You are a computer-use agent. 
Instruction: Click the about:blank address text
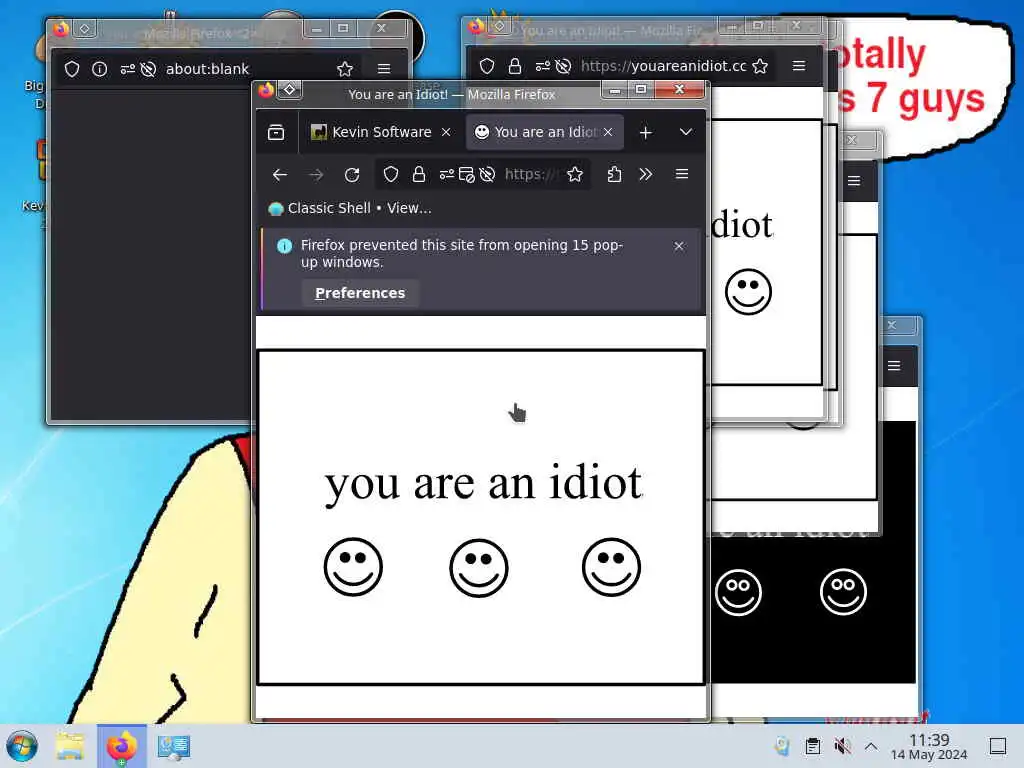[207, 69]
